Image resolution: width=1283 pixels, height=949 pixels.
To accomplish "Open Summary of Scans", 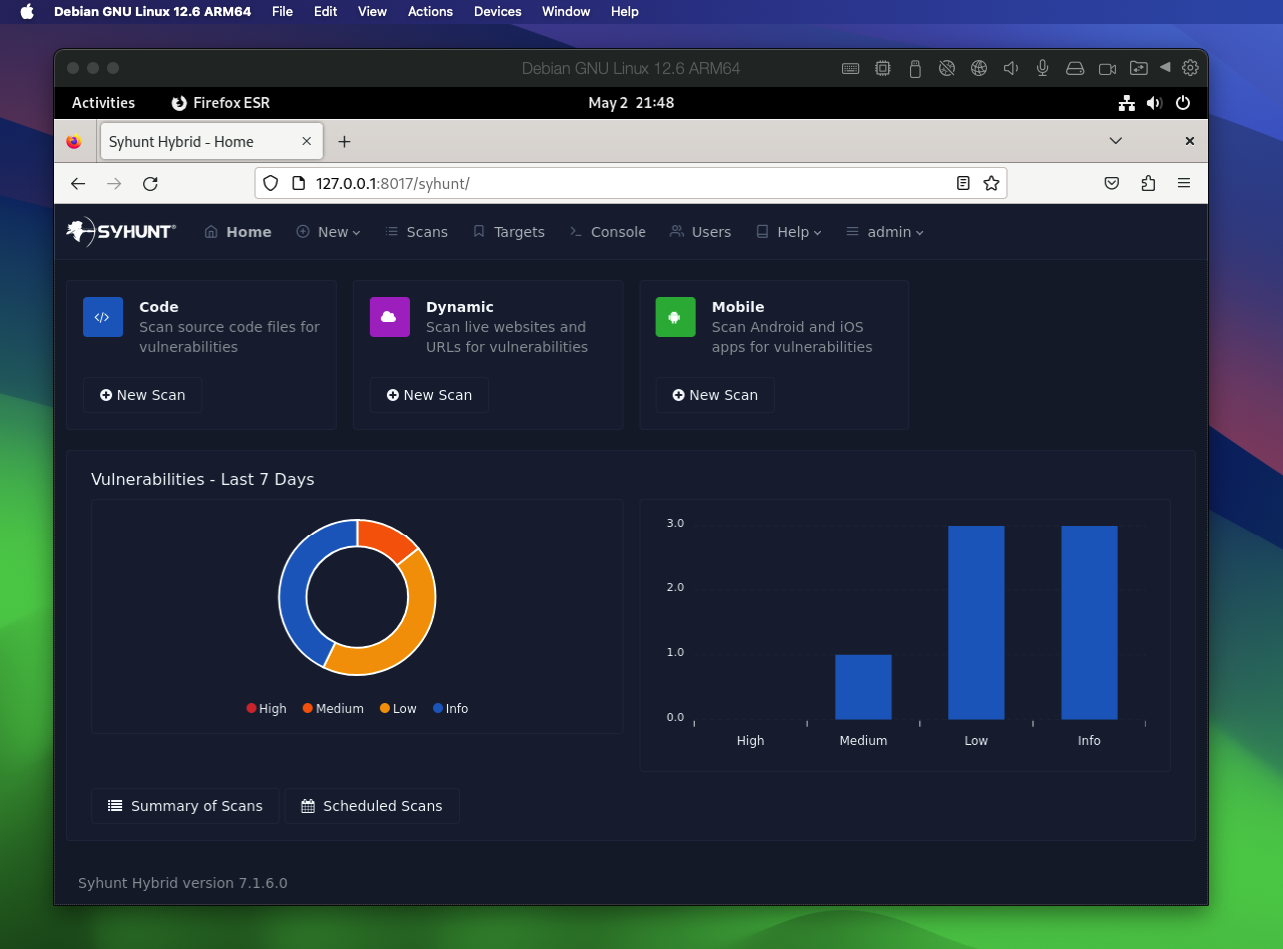I will click(185, 806).
